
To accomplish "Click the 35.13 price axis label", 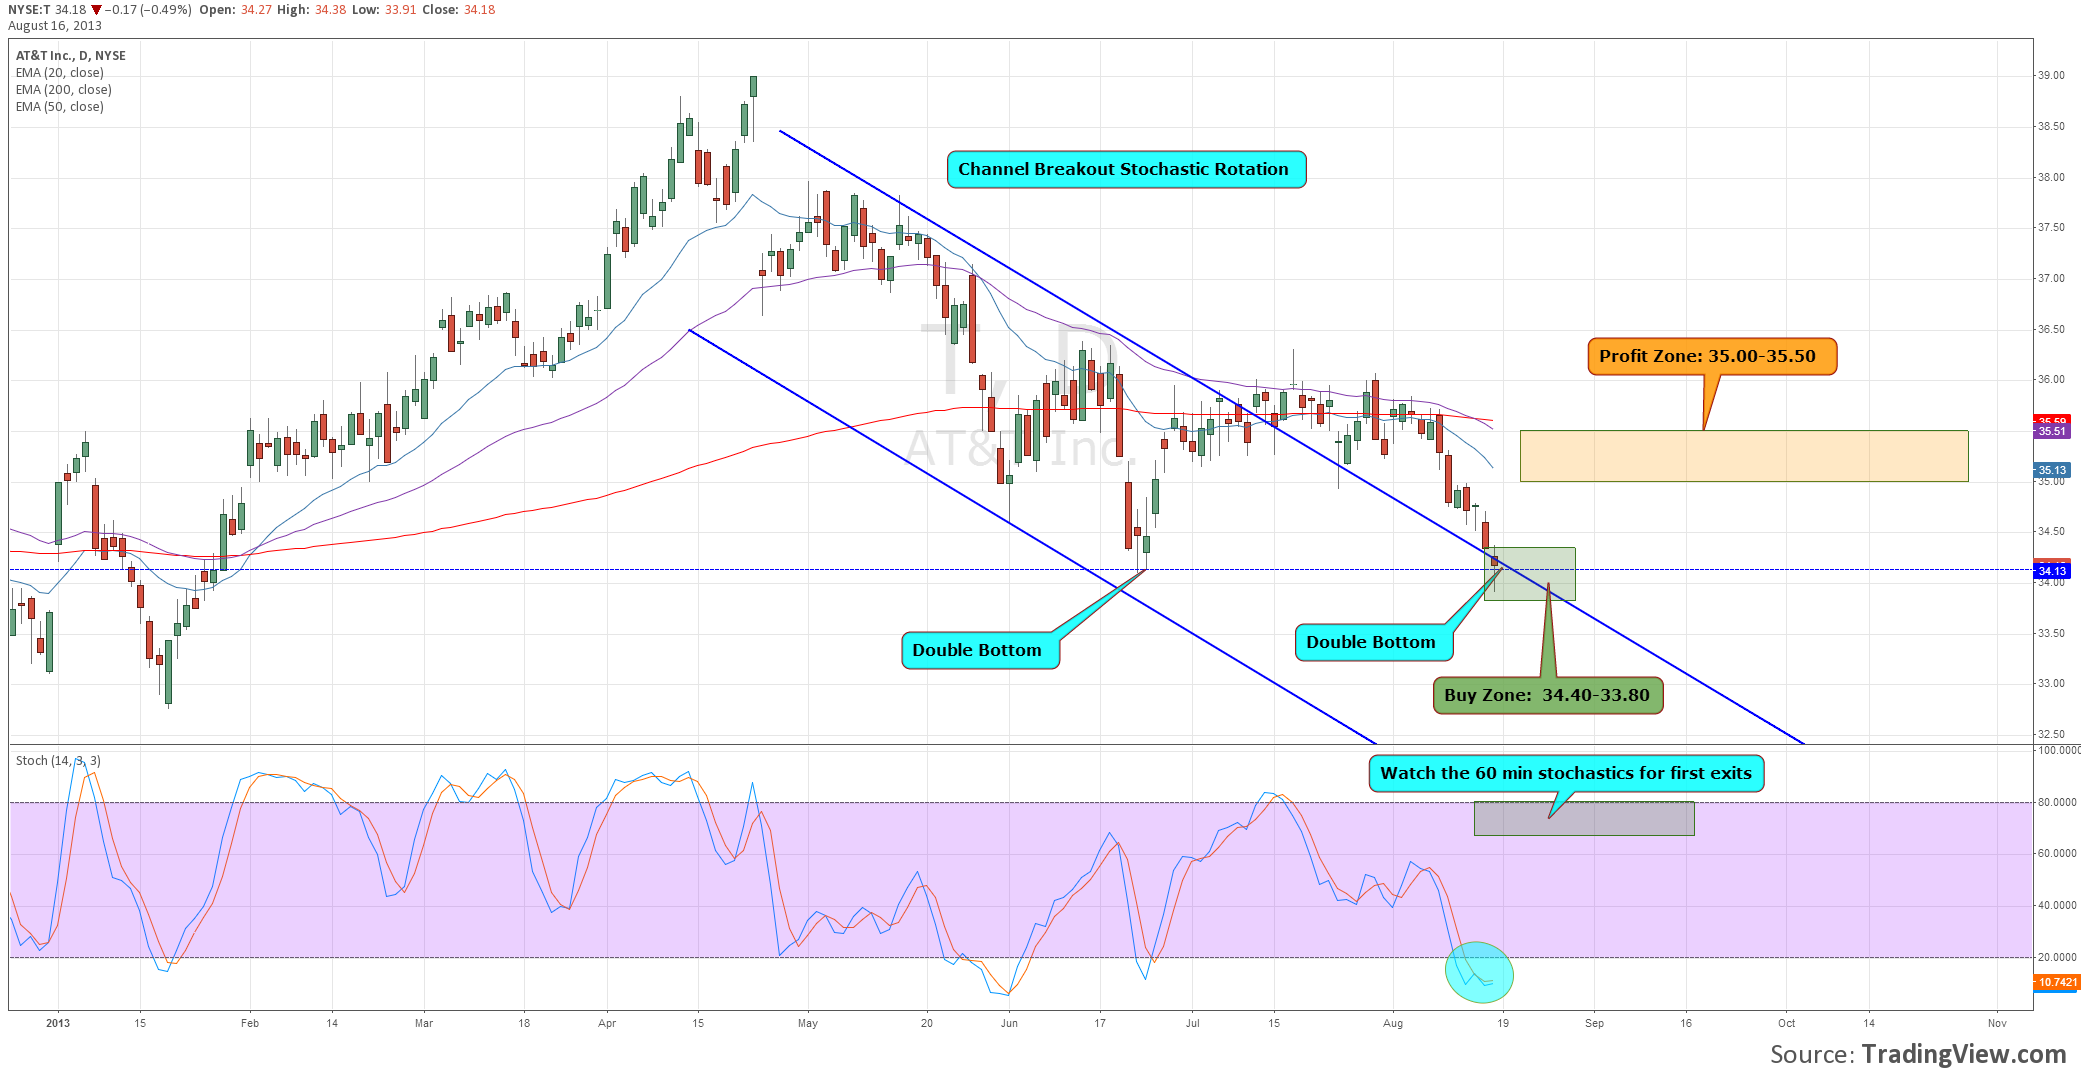I will point(2051,470).
